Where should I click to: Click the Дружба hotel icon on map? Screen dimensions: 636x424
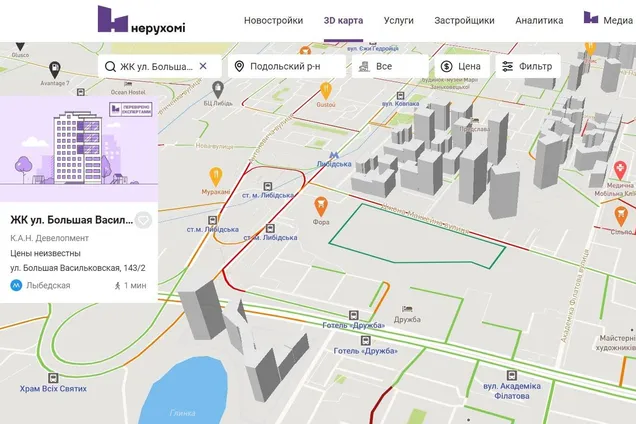coord(406,309)
